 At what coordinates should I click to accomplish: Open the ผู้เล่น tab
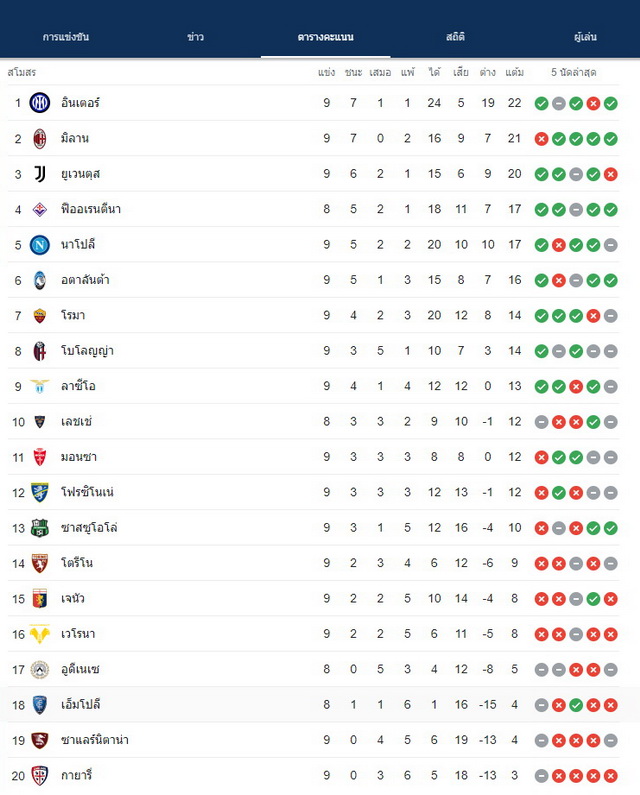[585, 37]
